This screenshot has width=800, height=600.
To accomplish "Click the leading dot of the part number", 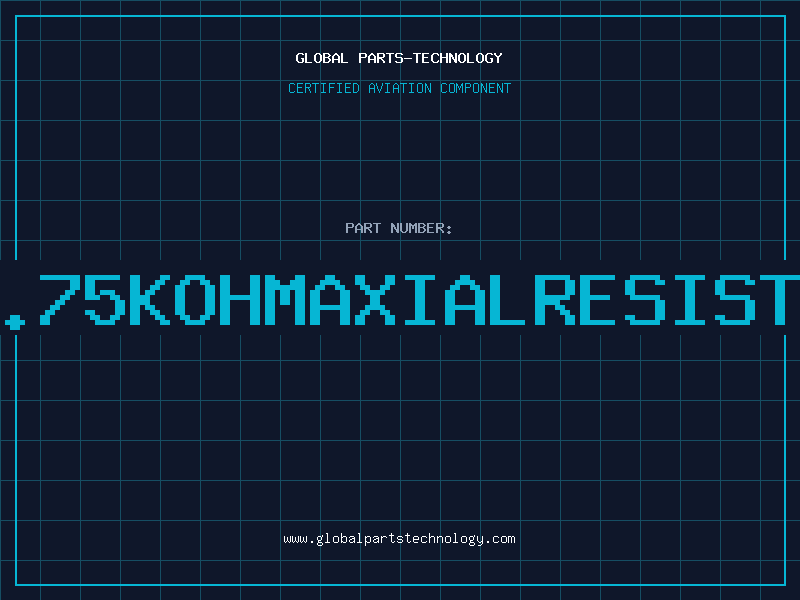I will pos(15,322).
